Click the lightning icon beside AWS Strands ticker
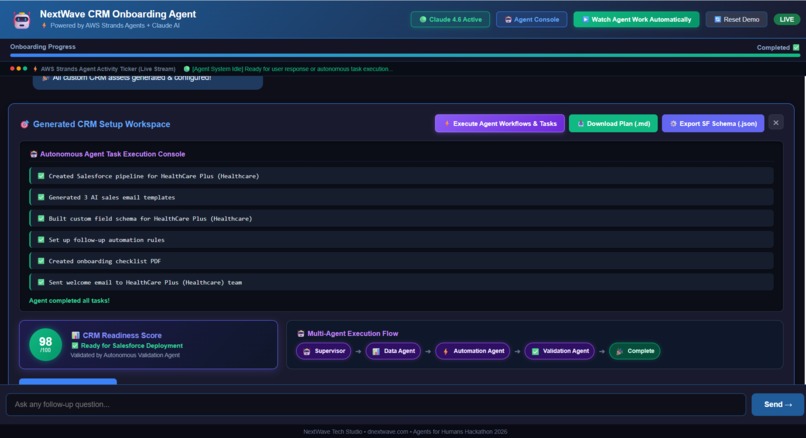Screen dimensions: 806x438 pyautogui.click(x=35, y=68)
